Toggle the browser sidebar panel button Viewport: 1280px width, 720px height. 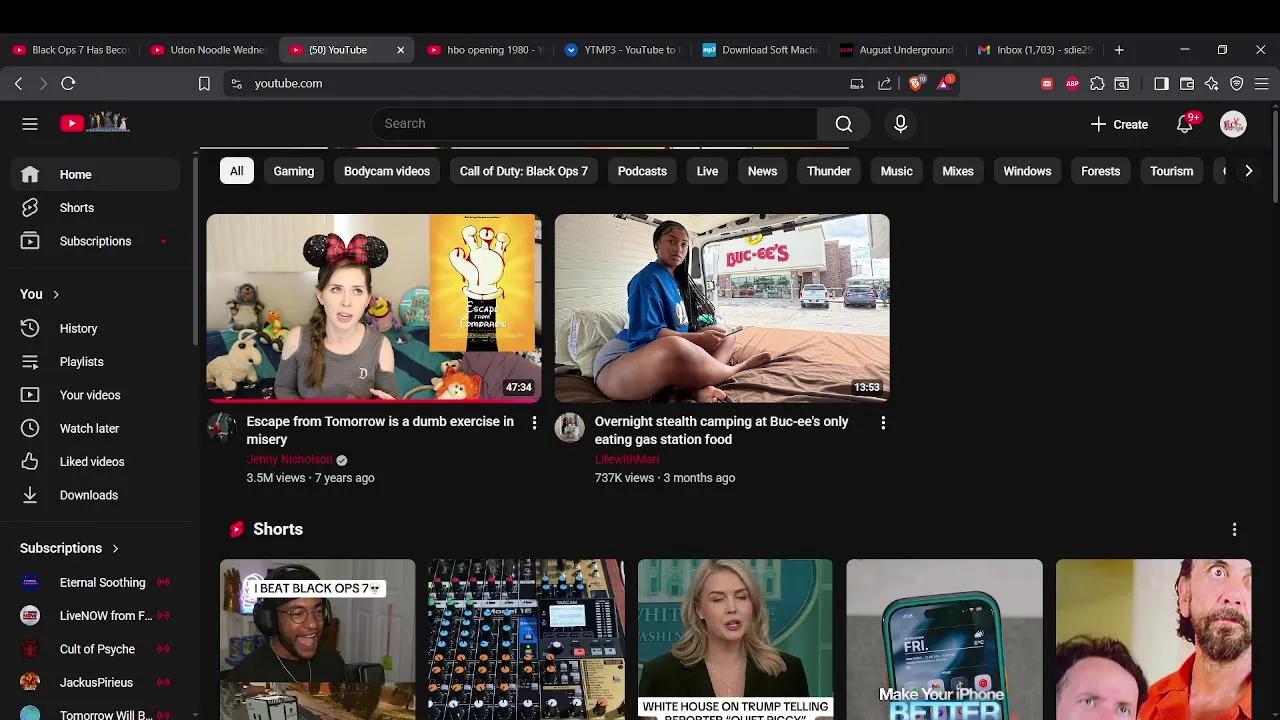[1161, 84]
